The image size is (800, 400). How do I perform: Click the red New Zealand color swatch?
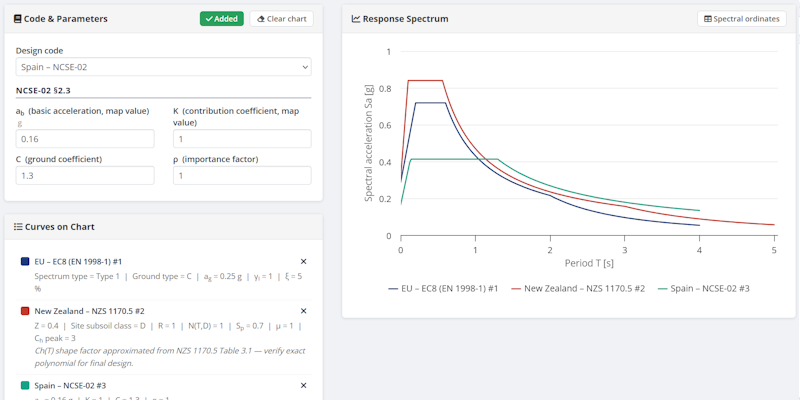[25, 311]
